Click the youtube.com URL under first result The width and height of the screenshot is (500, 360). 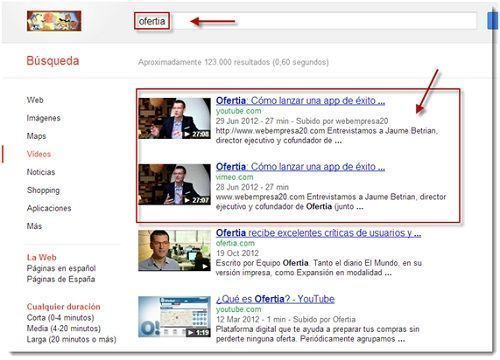pyautogui.click(x=238, y=111)
